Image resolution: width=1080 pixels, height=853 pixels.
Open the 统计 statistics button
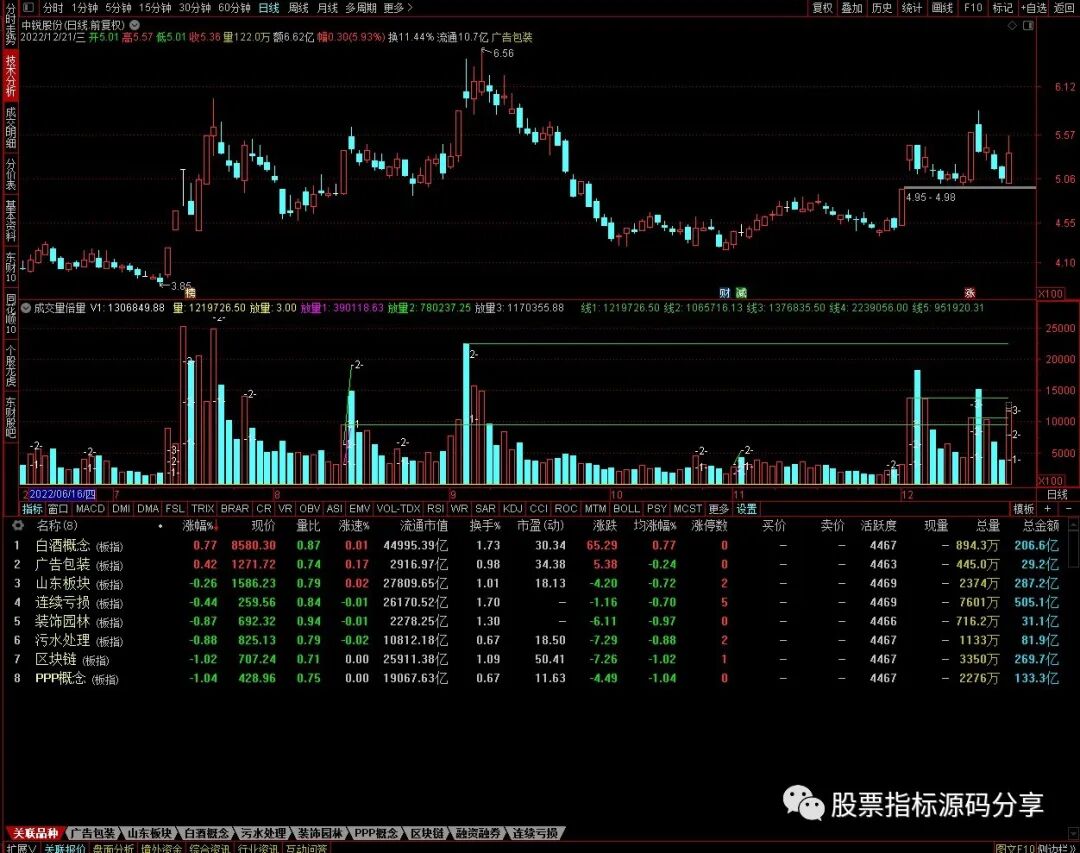[x=912, y=8]
